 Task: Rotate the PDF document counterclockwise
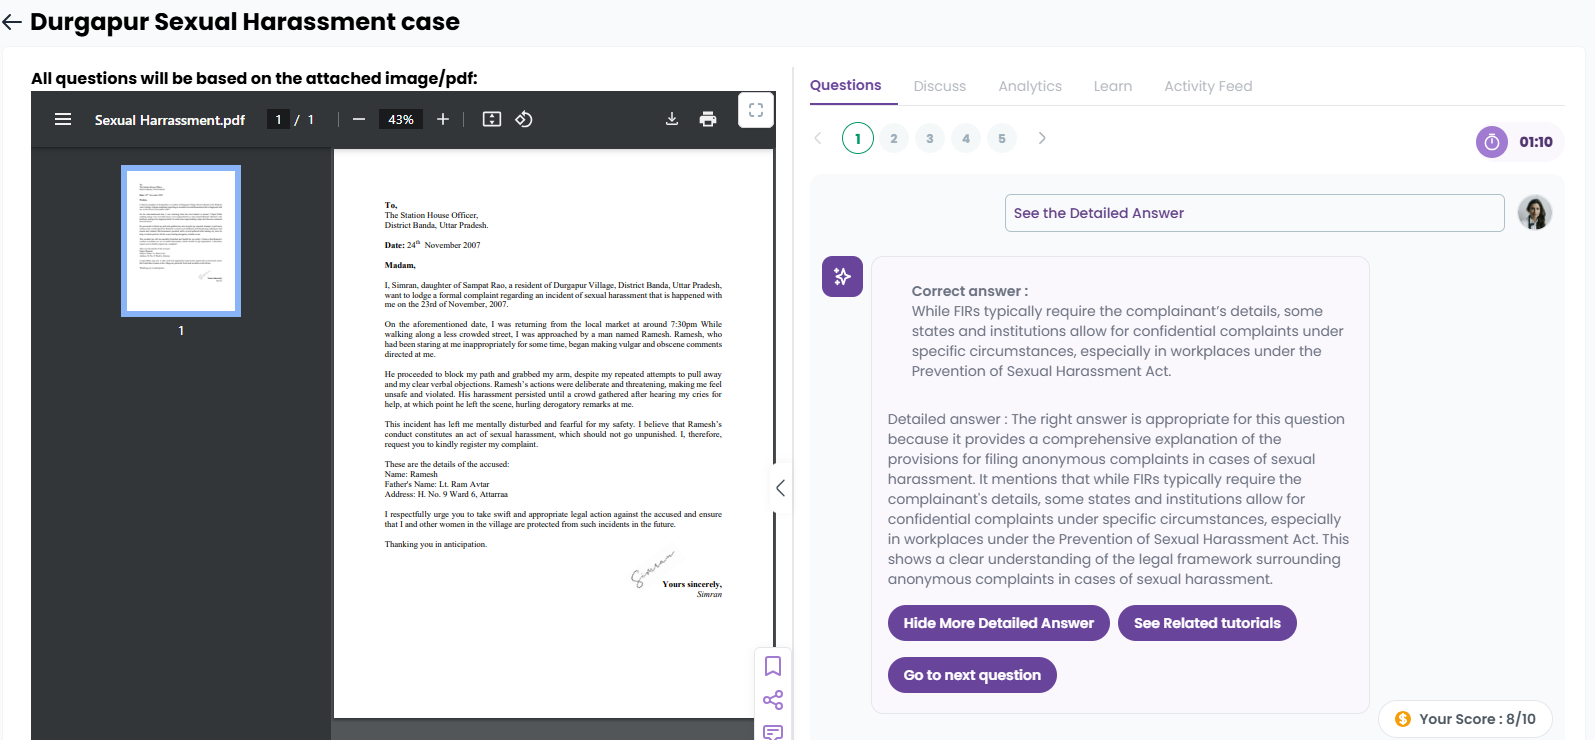tap(524, 119)
